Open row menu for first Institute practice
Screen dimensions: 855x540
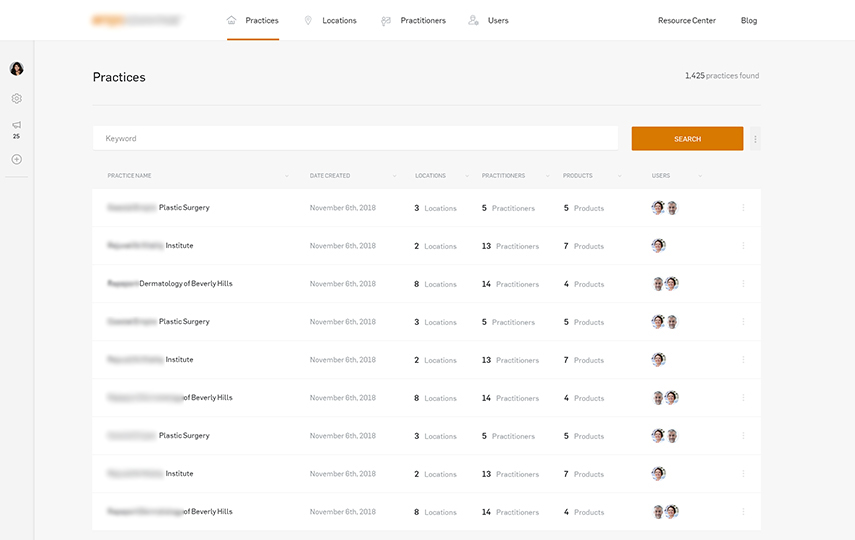(743, 245)
